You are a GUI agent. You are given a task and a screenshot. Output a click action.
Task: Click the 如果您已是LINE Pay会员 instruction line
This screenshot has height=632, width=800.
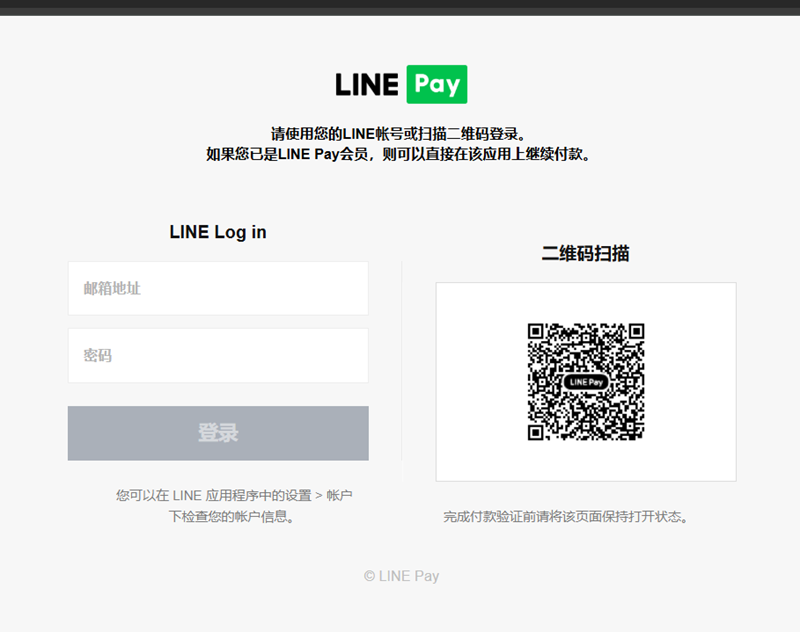(398, 154)
